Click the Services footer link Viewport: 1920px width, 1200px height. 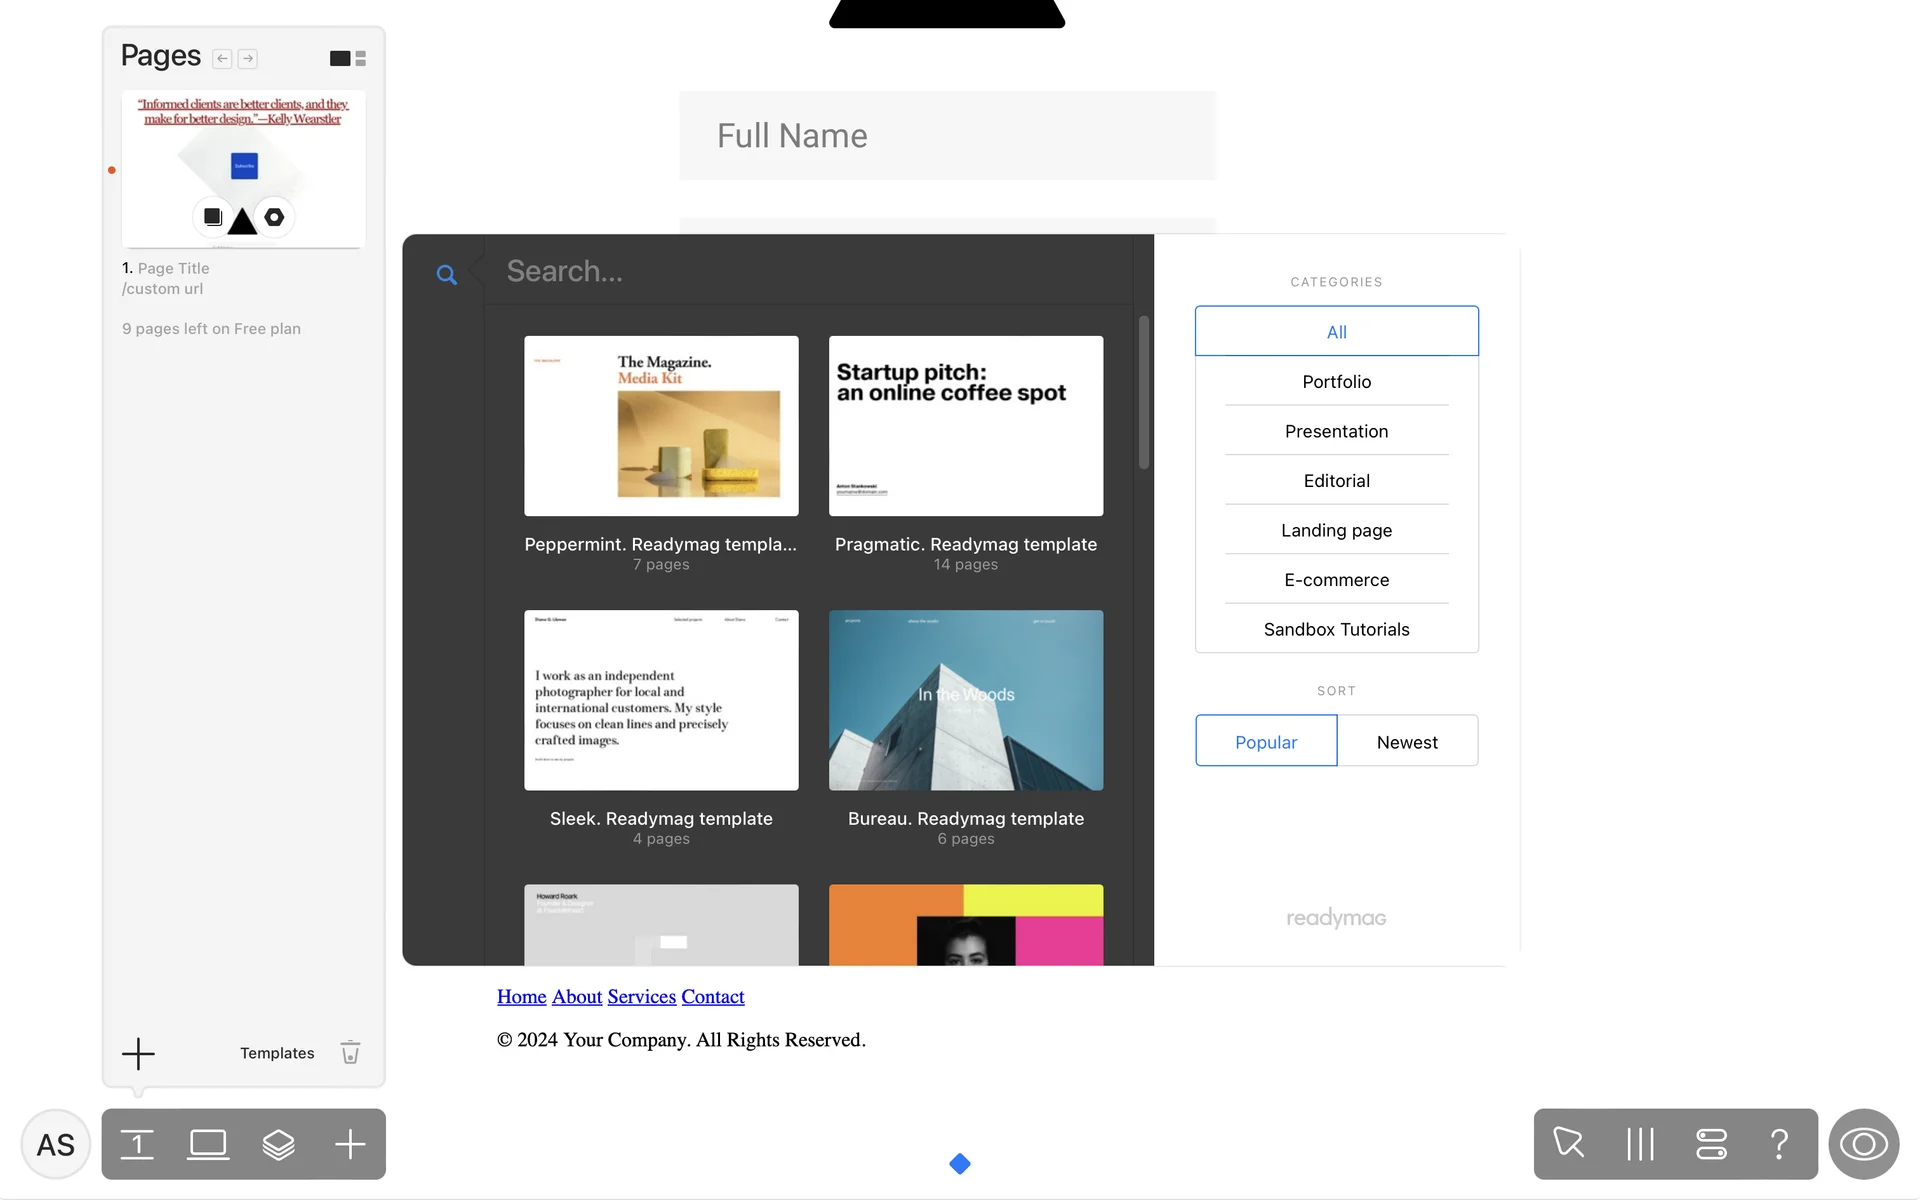pos(641,996)
